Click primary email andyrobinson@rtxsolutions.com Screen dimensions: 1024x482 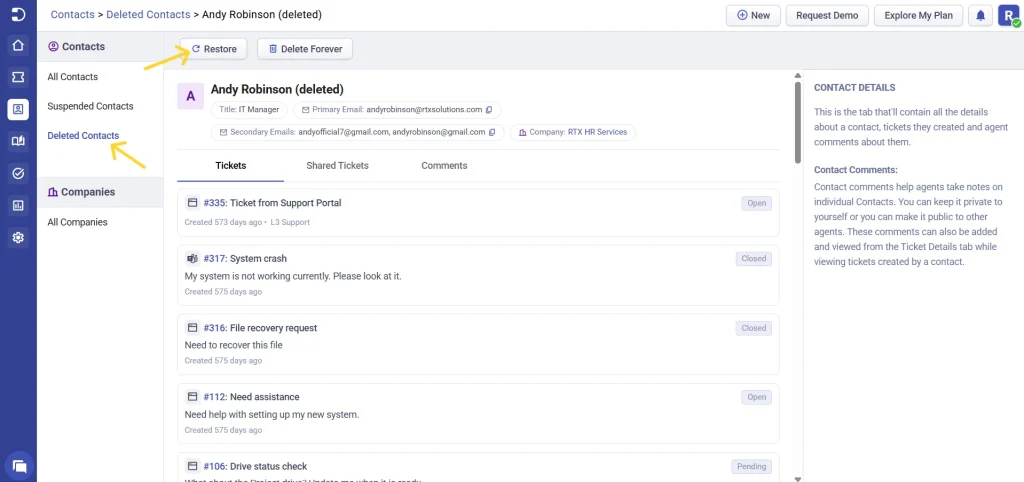[424, 110]
